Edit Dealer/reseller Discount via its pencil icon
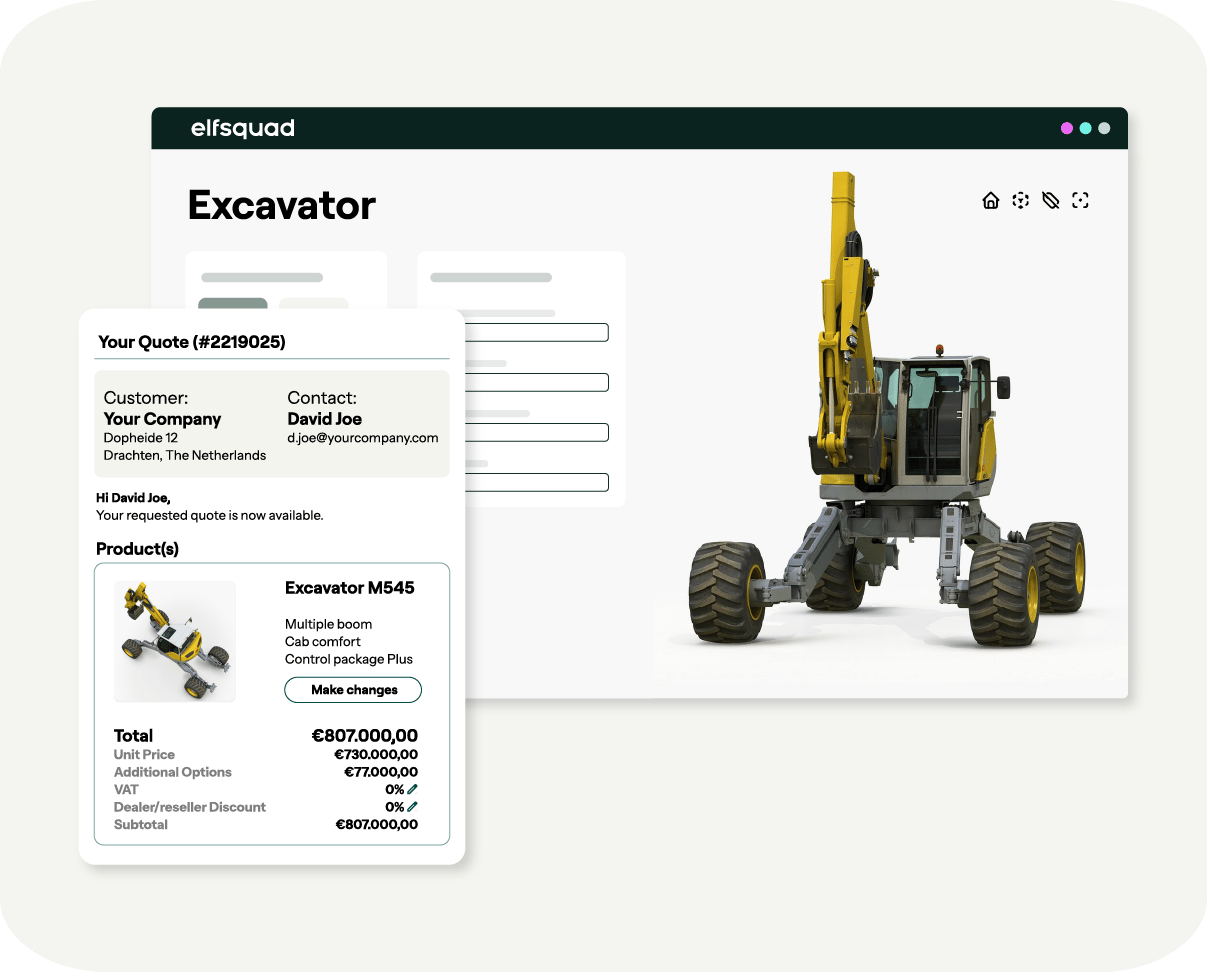The image size is (1207, 972). pyautogui.click(x=413, y=807)
